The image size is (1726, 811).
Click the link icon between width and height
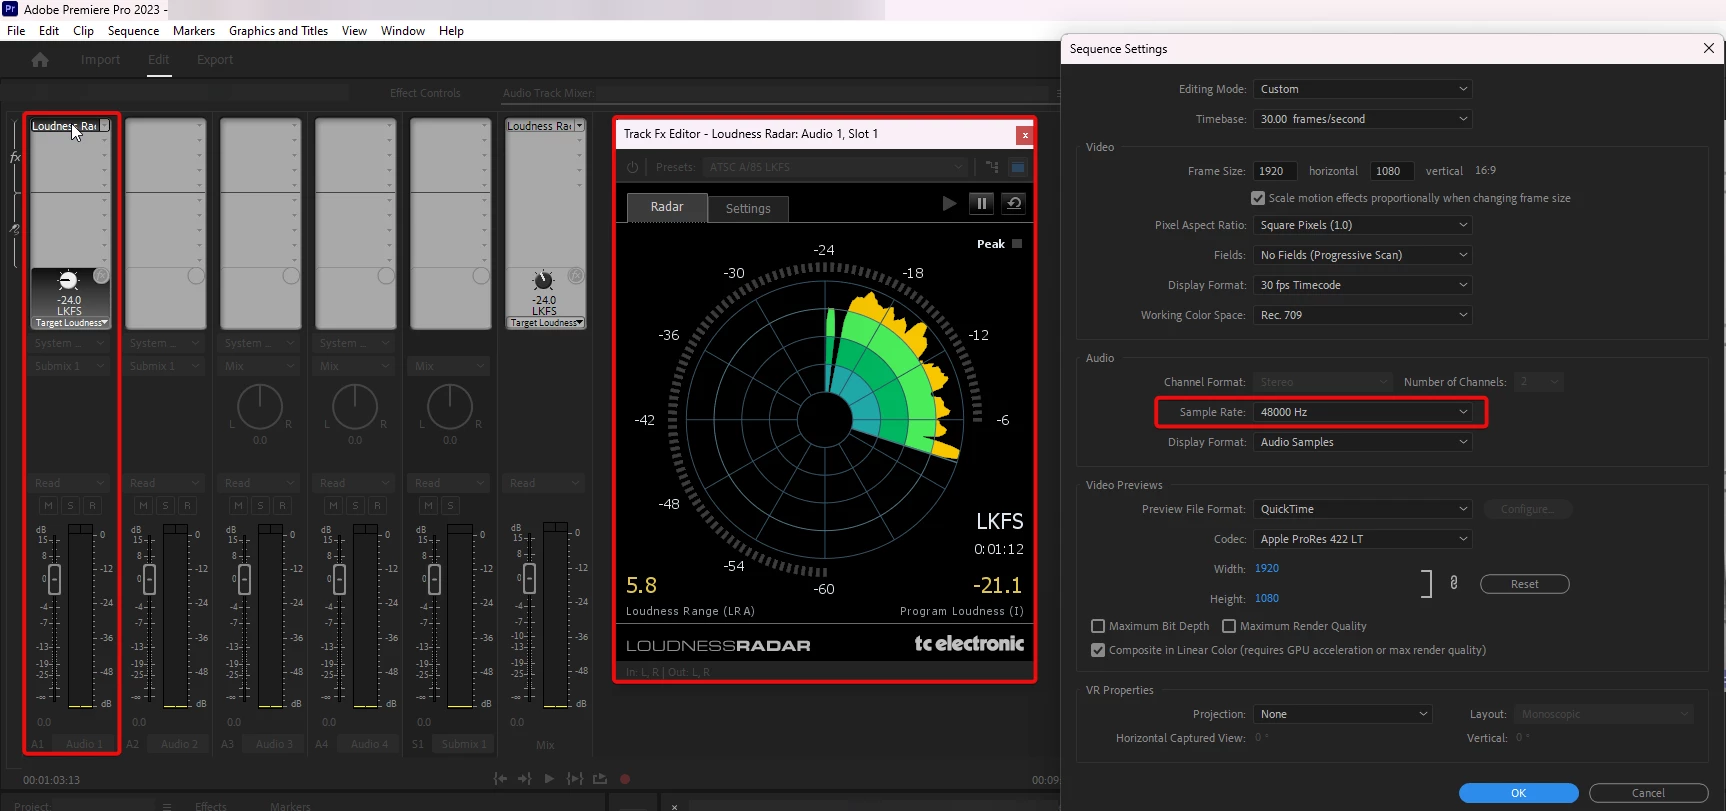[x=1454, y=583]
